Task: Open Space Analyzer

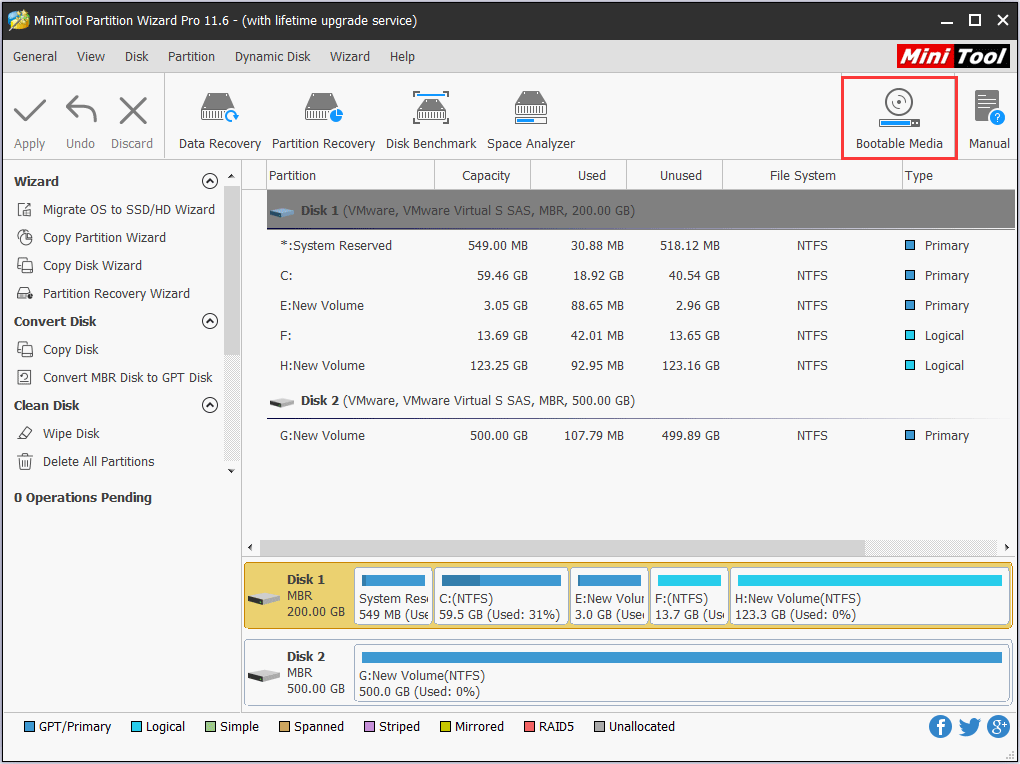Action: [x=530, y=120]
